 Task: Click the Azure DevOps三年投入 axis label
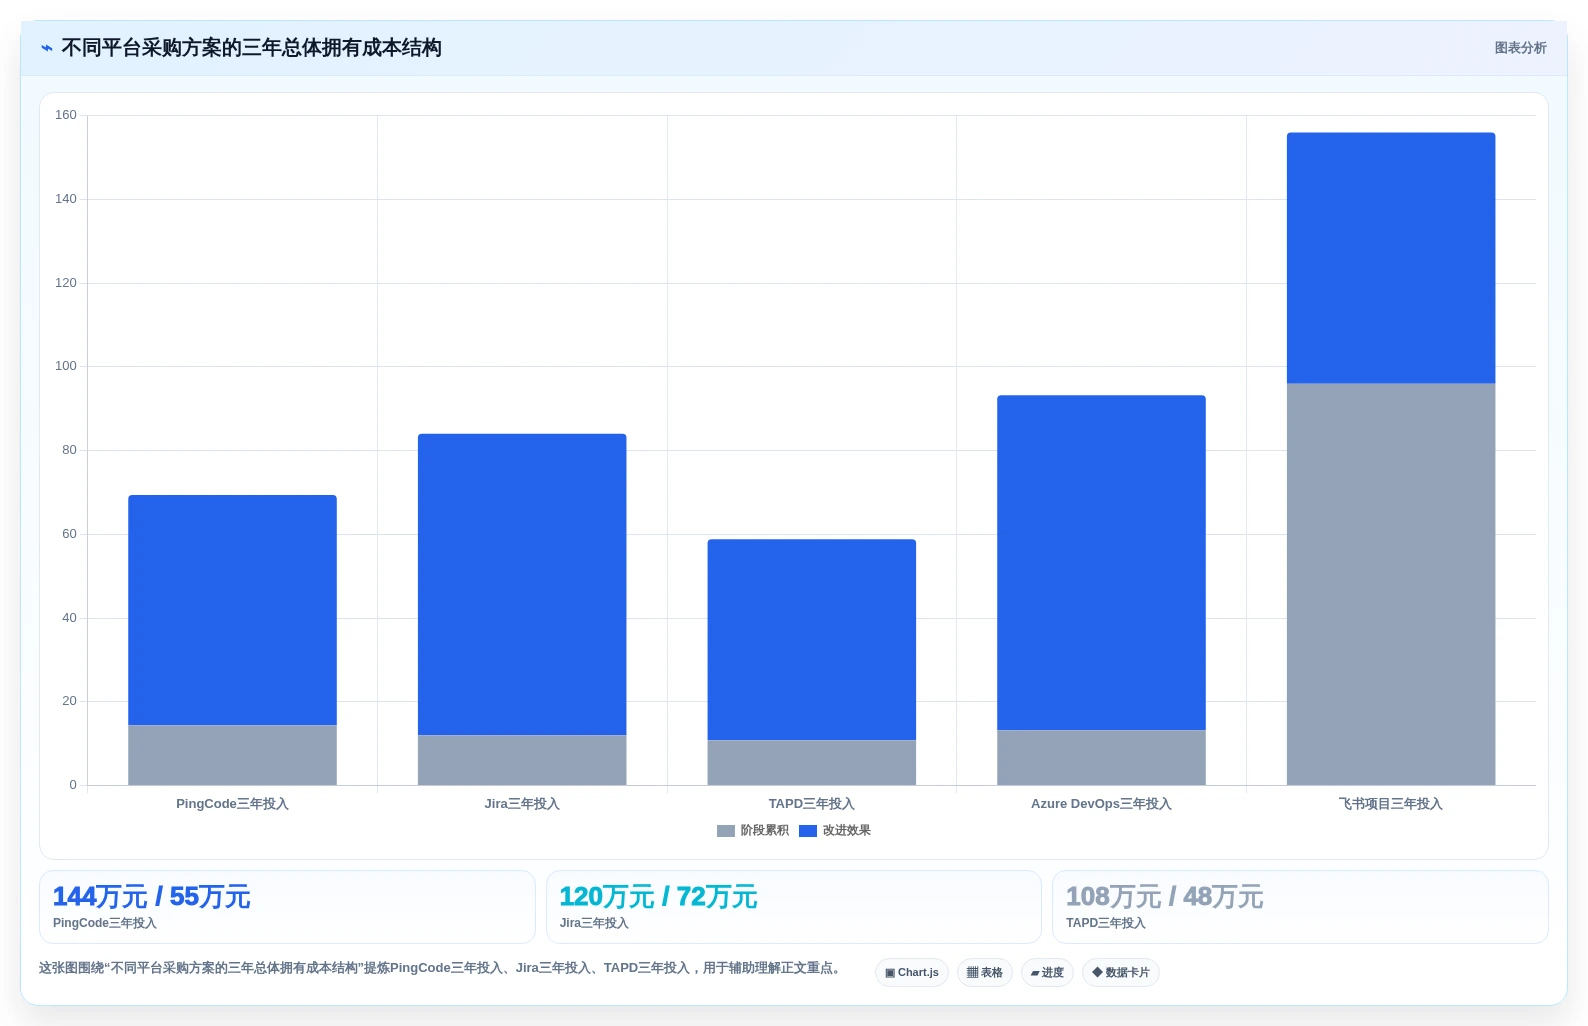pyautogui.click(x=1101, y=804)
